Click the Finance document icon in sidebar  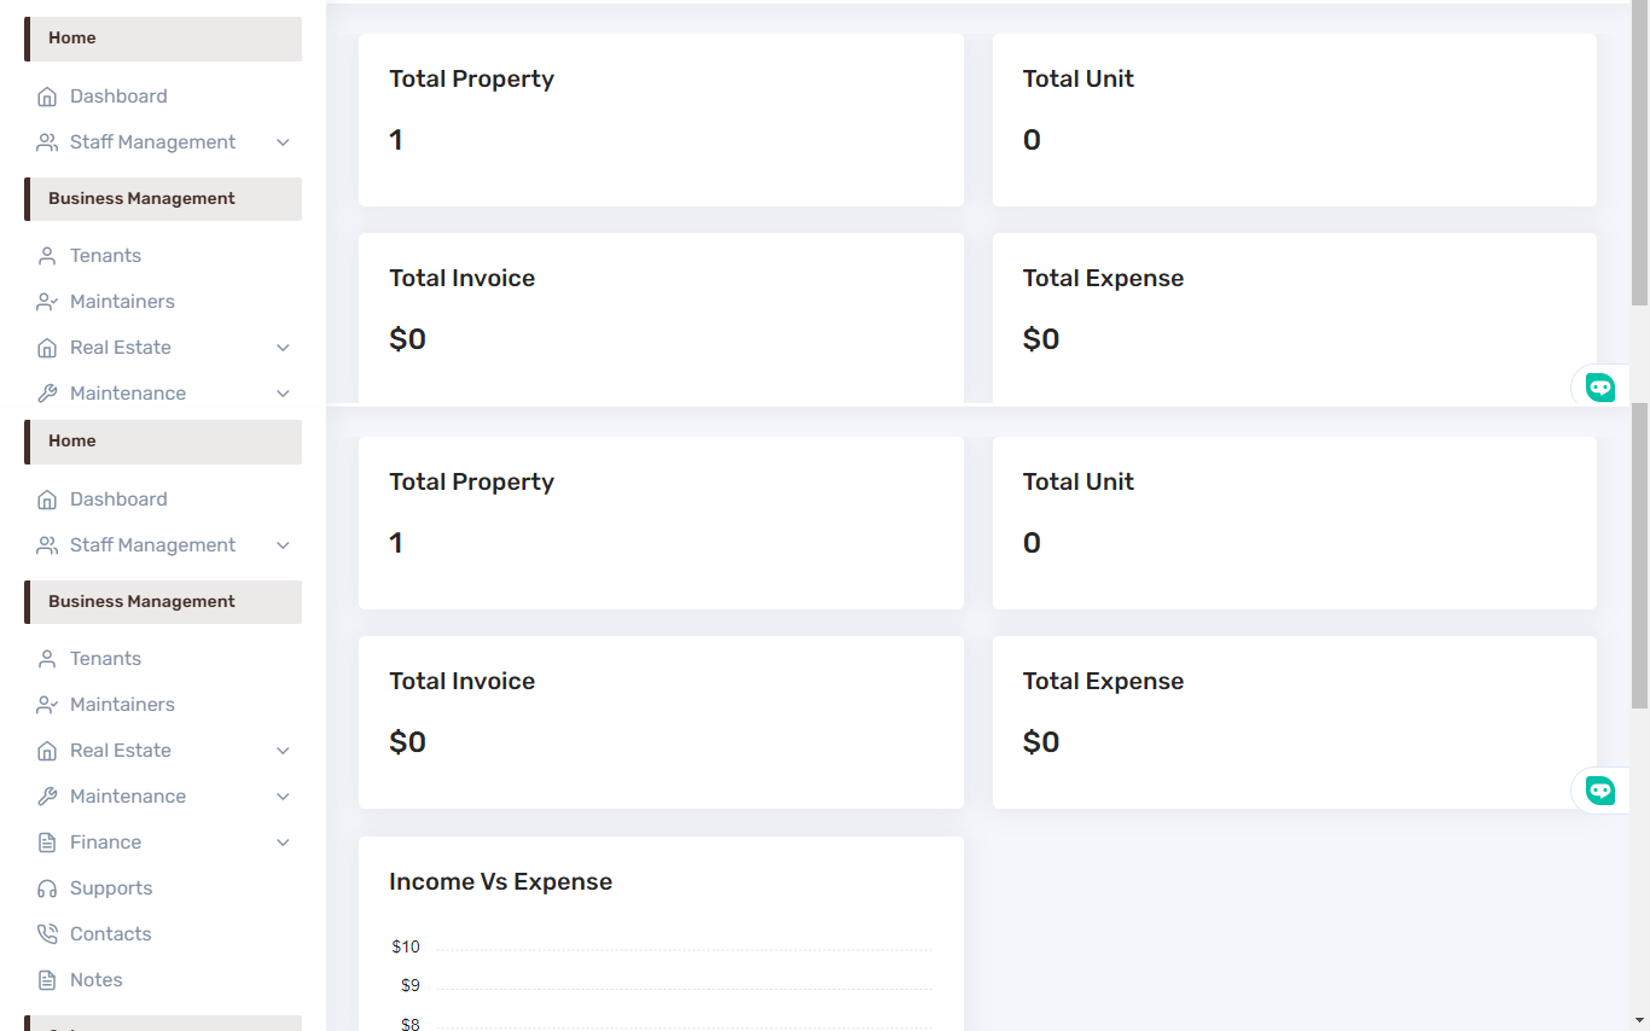(x=47, y=843)
